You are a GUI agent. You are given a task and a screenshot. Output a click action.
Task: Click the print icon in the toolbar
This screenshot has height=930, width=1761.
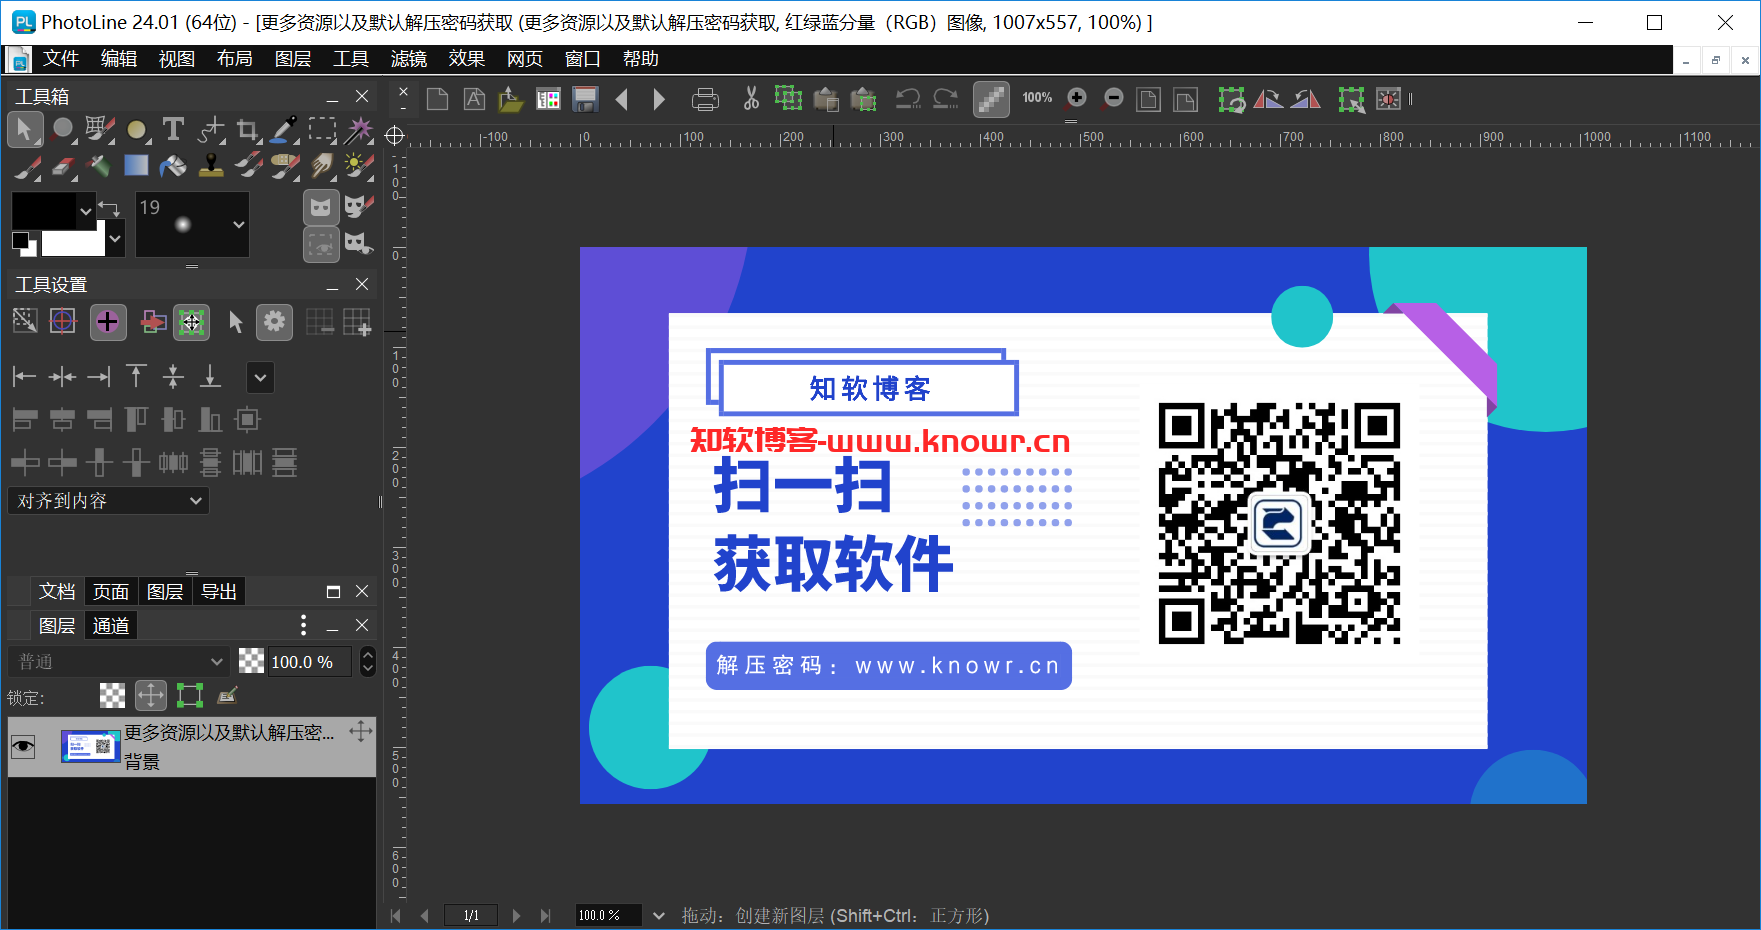click(705, 99)
